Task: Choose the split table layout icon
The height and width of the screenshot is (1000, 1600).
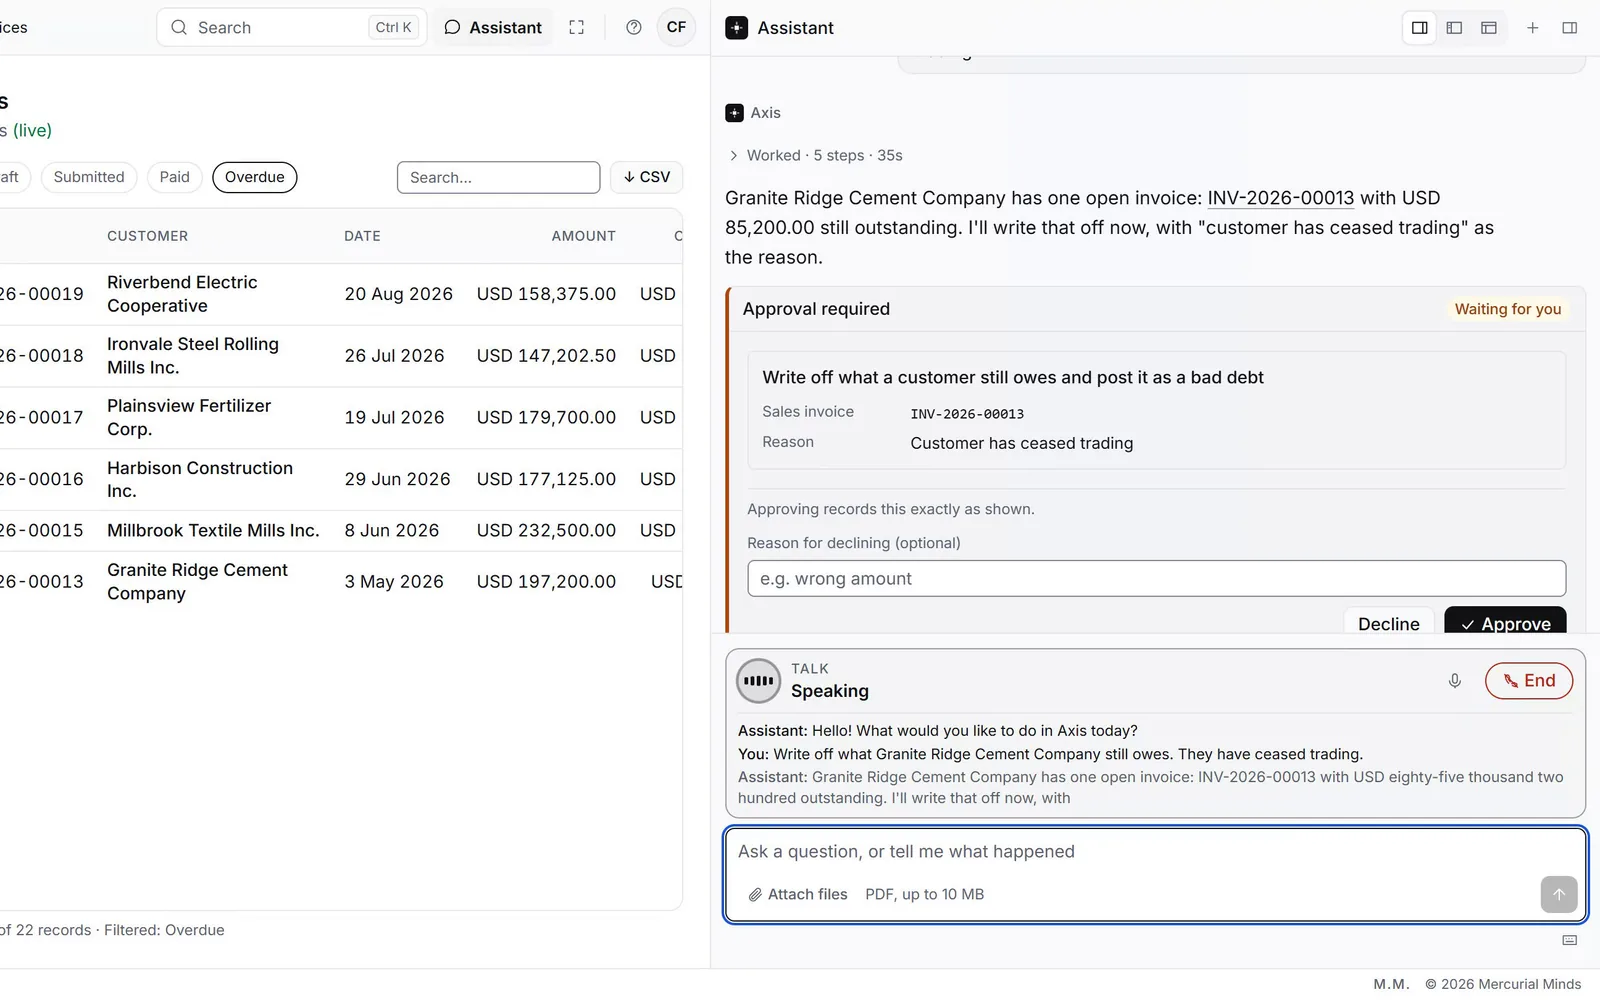Action: [x=1488, y=28]
